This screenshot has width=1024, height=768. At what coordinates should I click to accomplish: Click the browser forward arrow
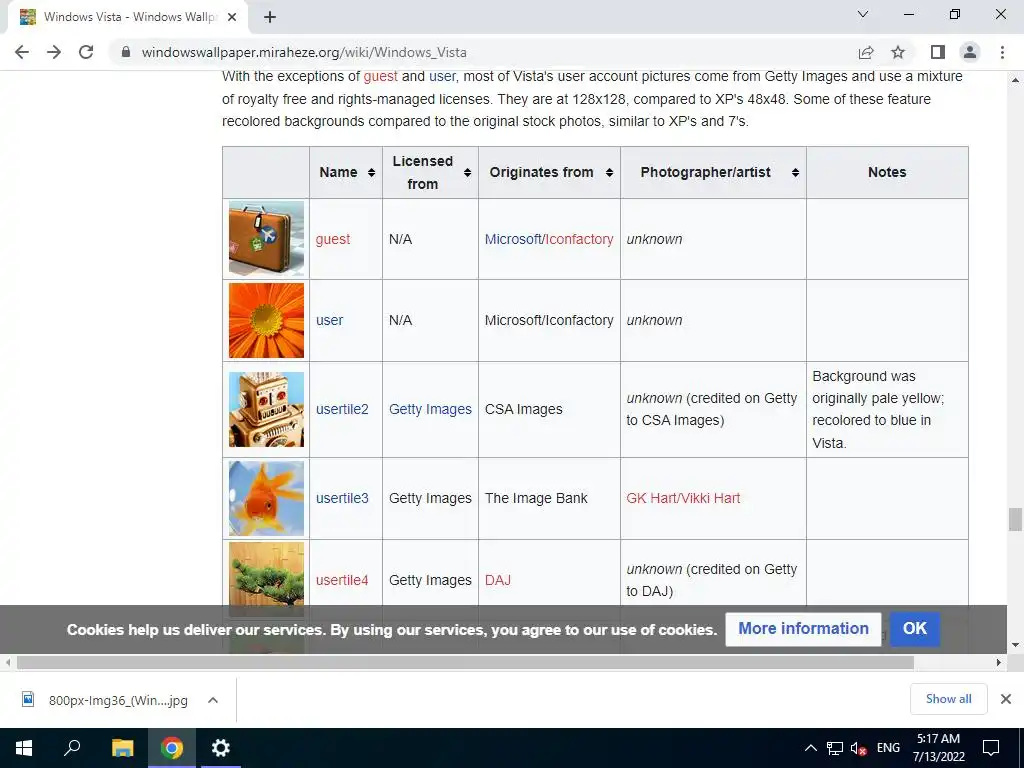point(54,52)
